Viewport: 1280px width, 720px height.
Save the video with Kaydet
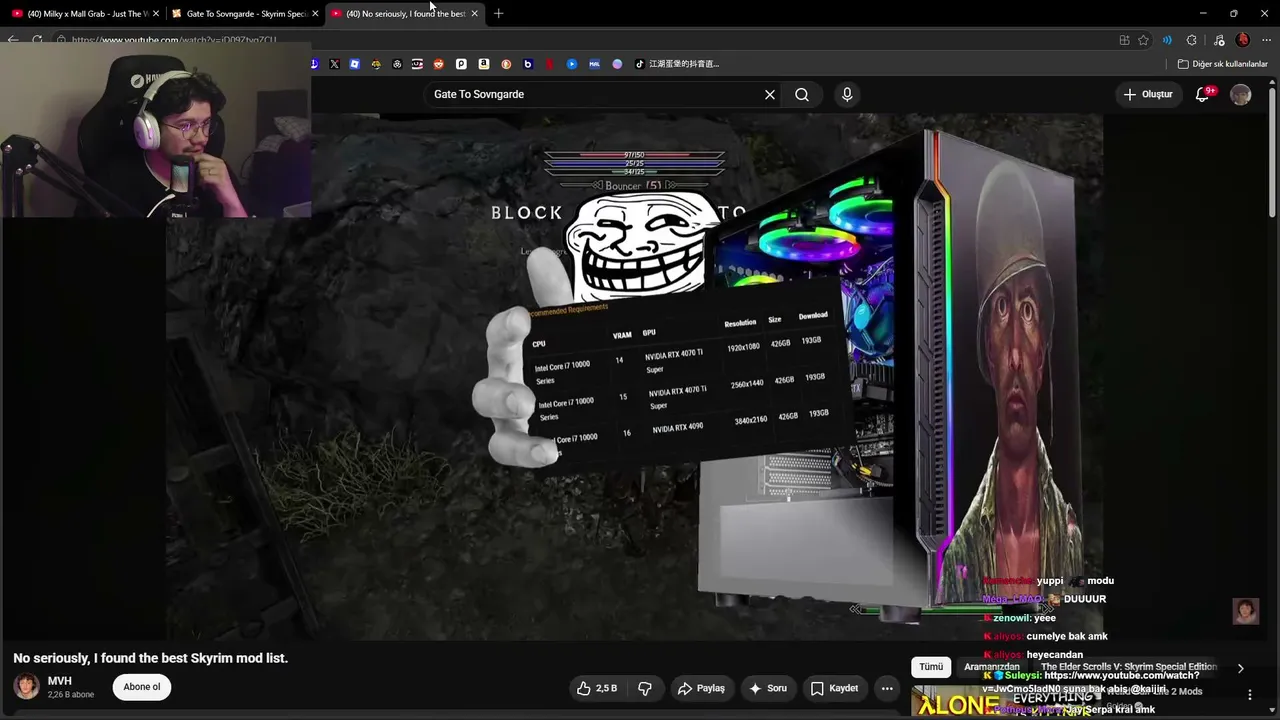(834, 688)
